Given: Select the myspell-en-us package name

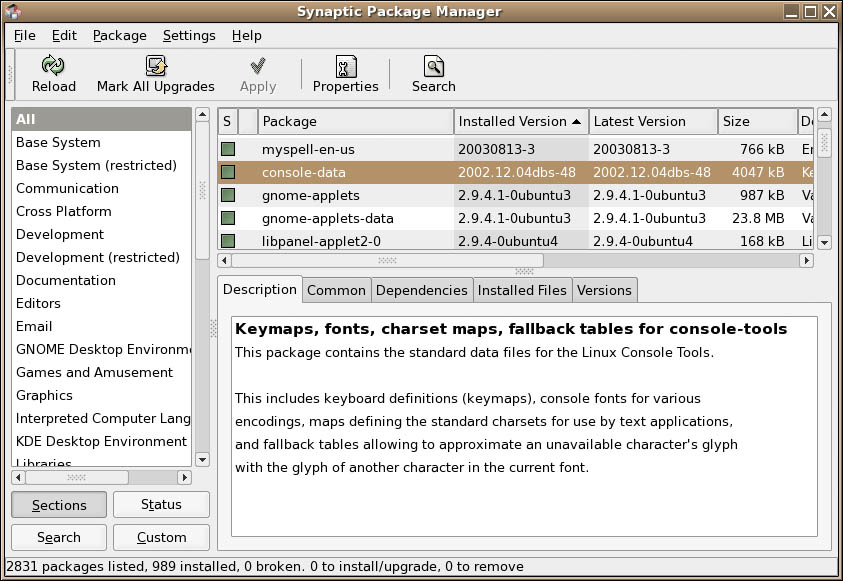Looking at the screenshot, I should (308, 149).
